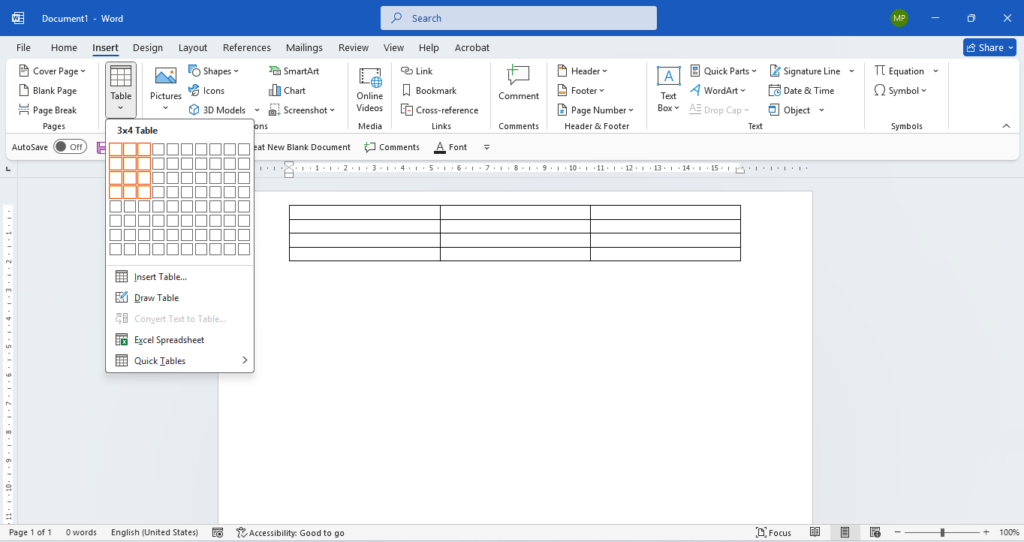Switch to Read Mode view
Screen dimensions: 1024x542
[815, 533]
